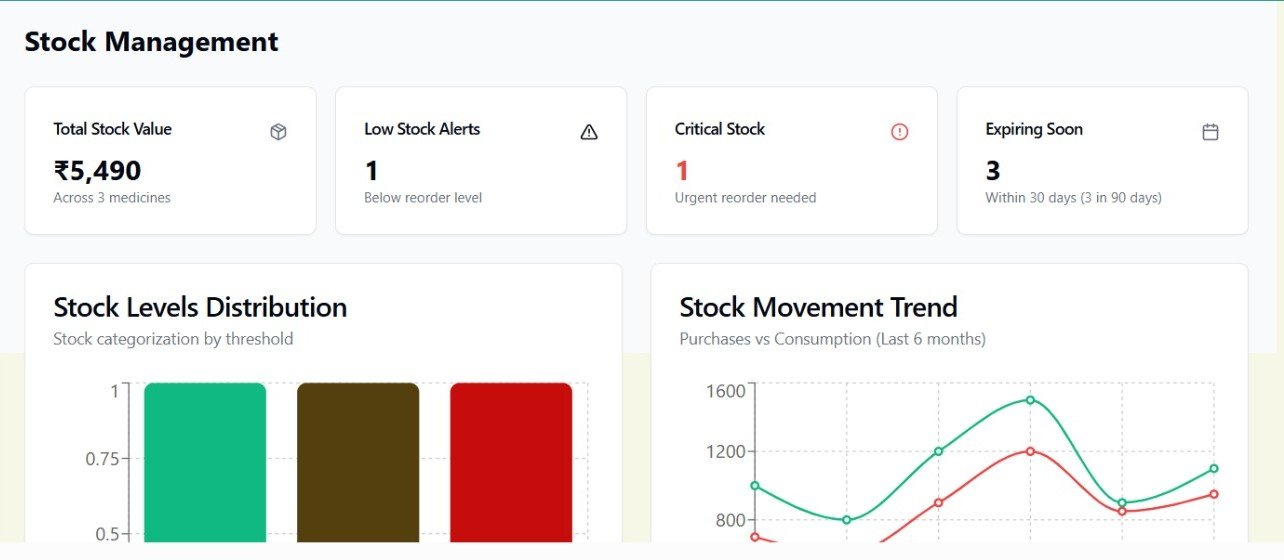Click the green line's peak data point
Image resolution: width=1284 pixels, height=560 pixels.
(1030, 400)
